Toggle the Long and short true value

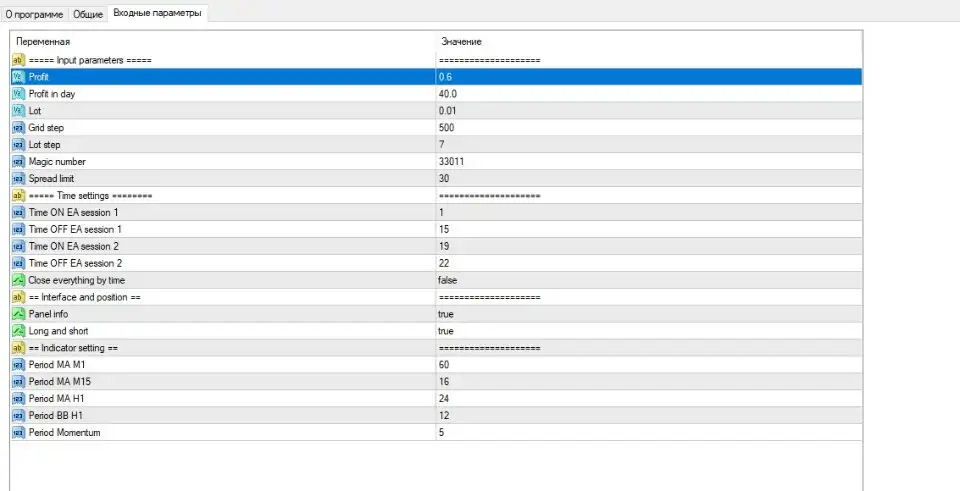(x=446, y=331)
